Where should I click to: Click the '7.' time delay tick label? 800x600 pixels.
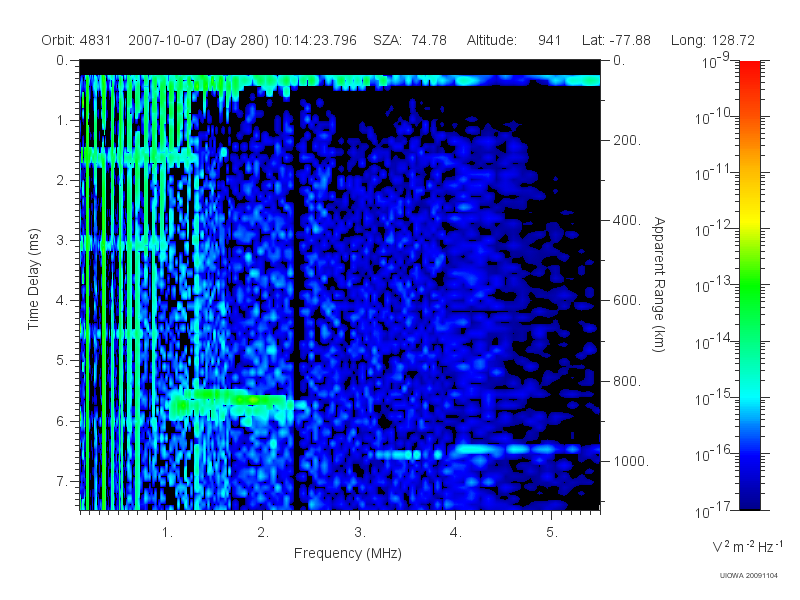62,481
